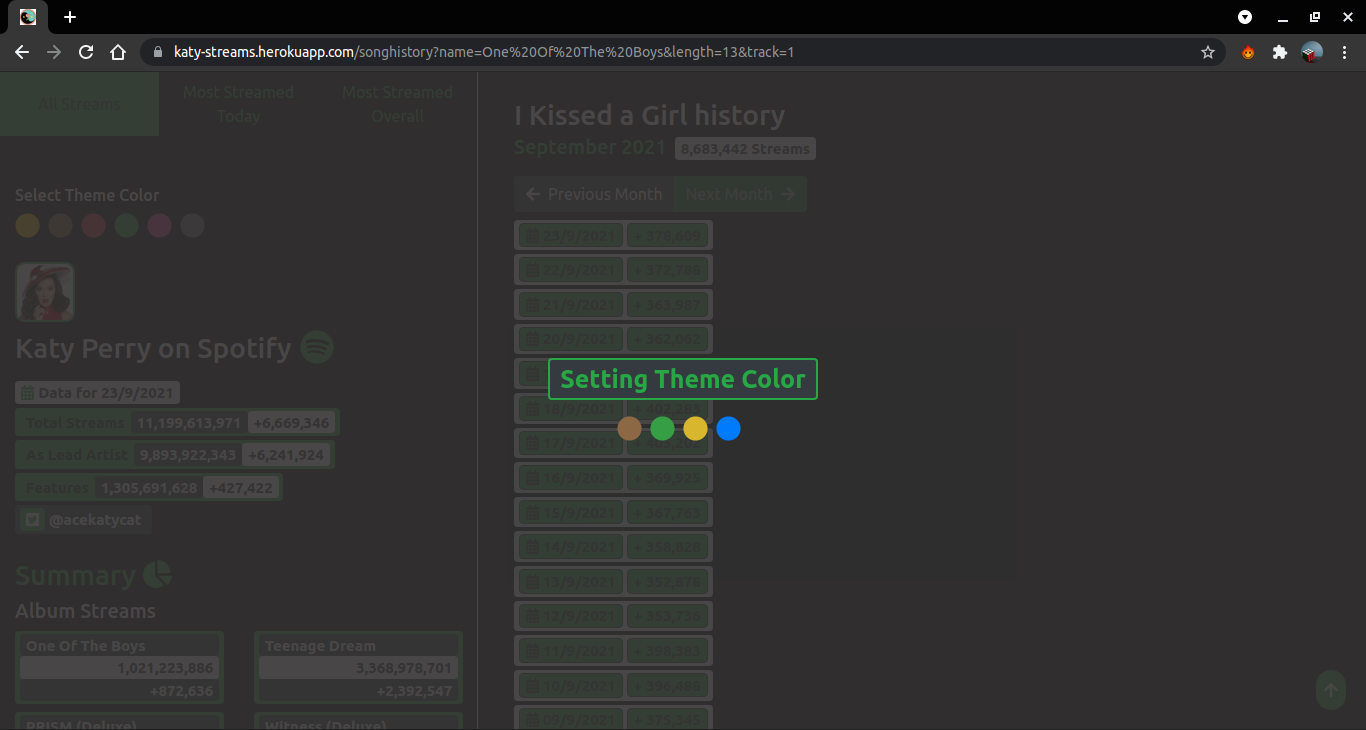Click calendar icon in the 21/9/2021 row
This screenshot has height=730, width=1366.
point(533,305)
